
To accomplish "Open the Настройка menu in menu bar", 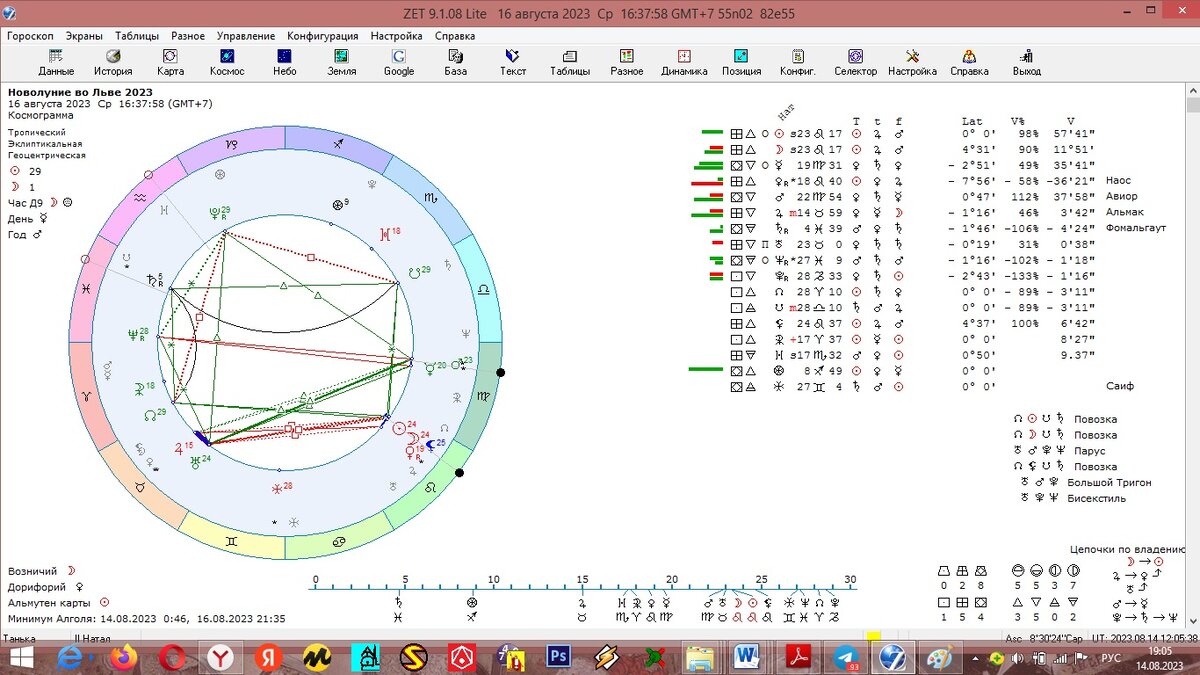I will [398, 35].
